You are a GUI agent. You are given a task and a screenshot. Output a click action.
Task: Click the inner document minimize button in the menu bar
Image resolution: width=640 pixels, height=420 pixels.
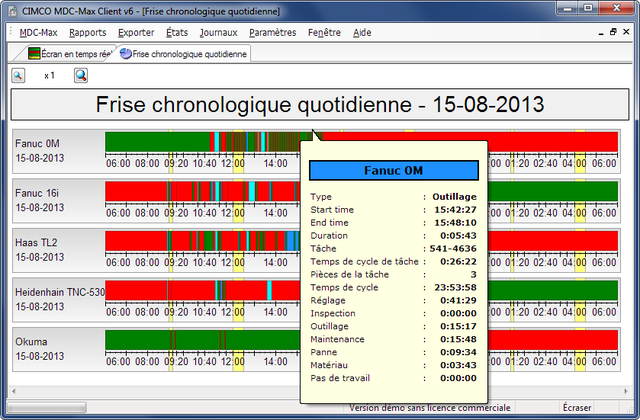(x=601, y=33)
